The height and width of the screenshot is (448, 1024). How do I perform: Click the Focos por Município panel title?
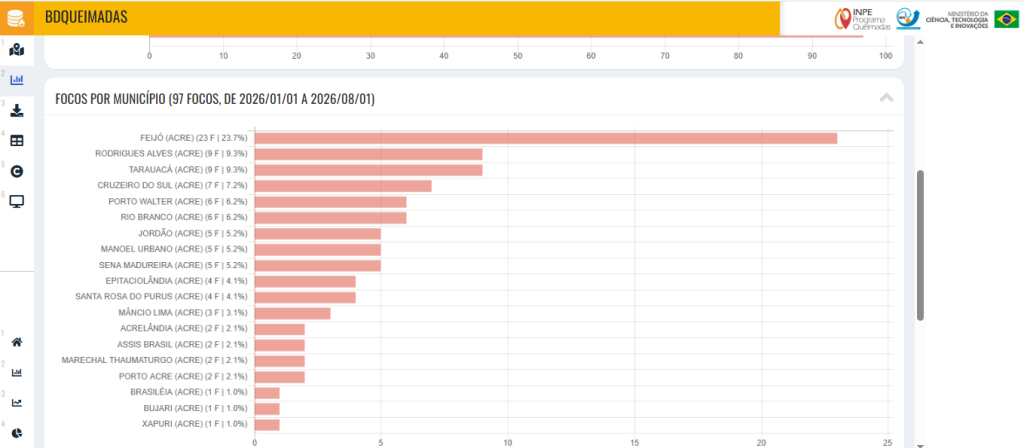pos(215,99)
